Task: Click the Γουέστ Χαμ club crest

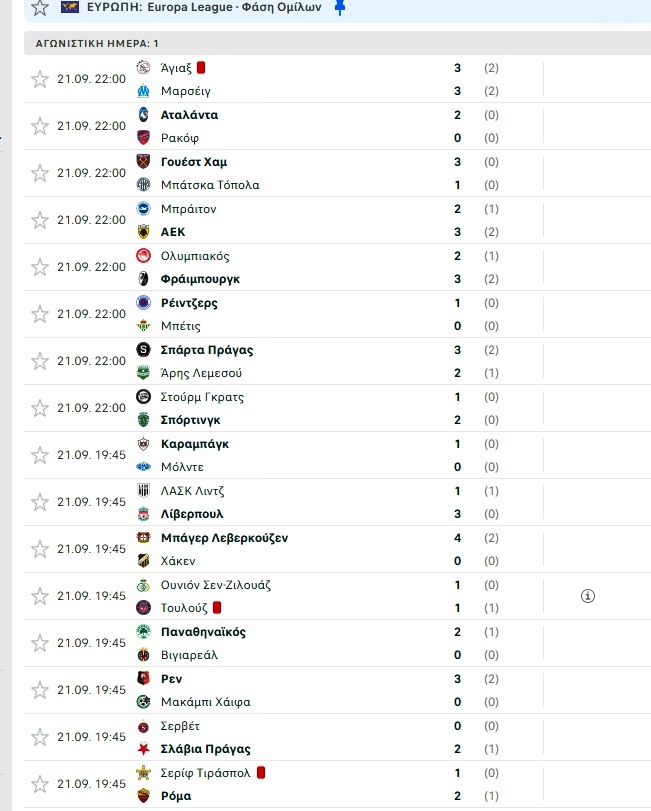Action: pos(143,161)
